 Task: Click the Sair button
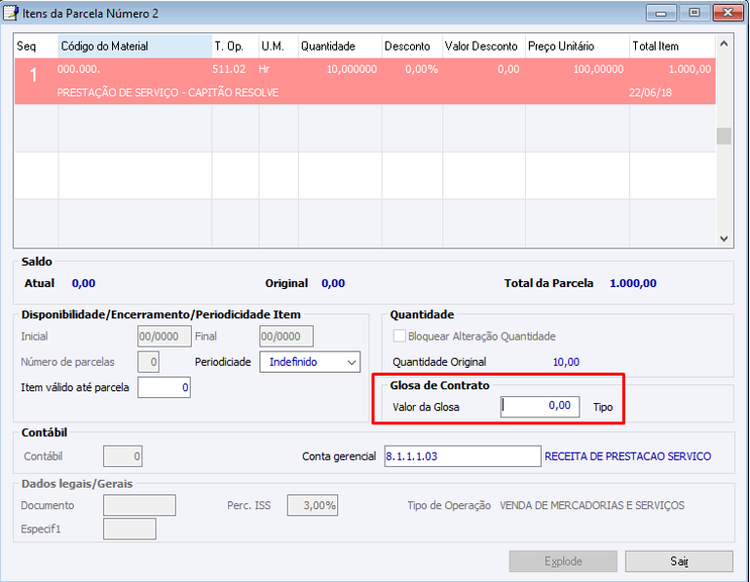coord(679,561)
